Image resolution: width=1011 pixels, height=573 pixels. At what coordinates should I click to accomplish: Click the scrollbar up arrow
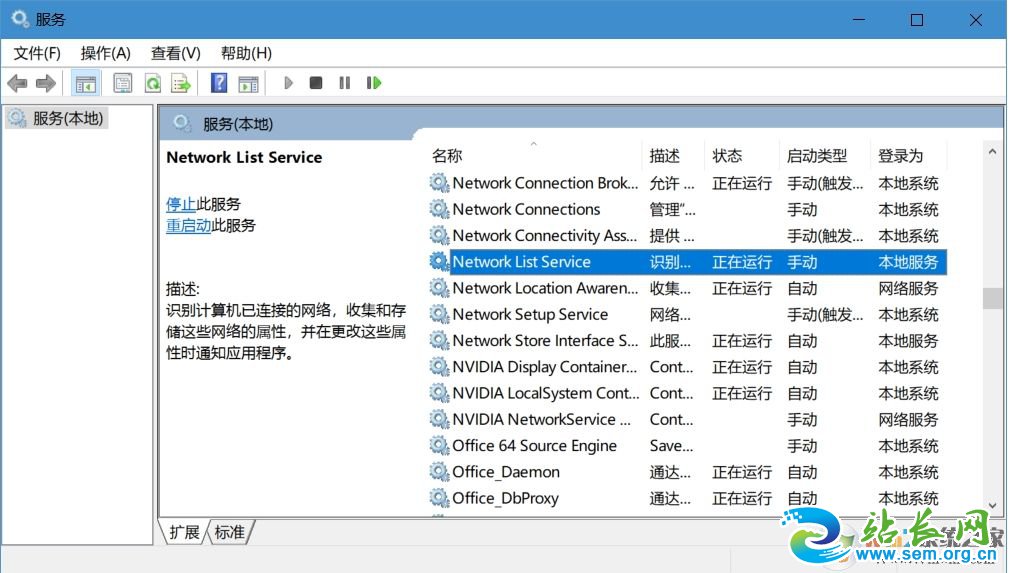coord(992,152)
